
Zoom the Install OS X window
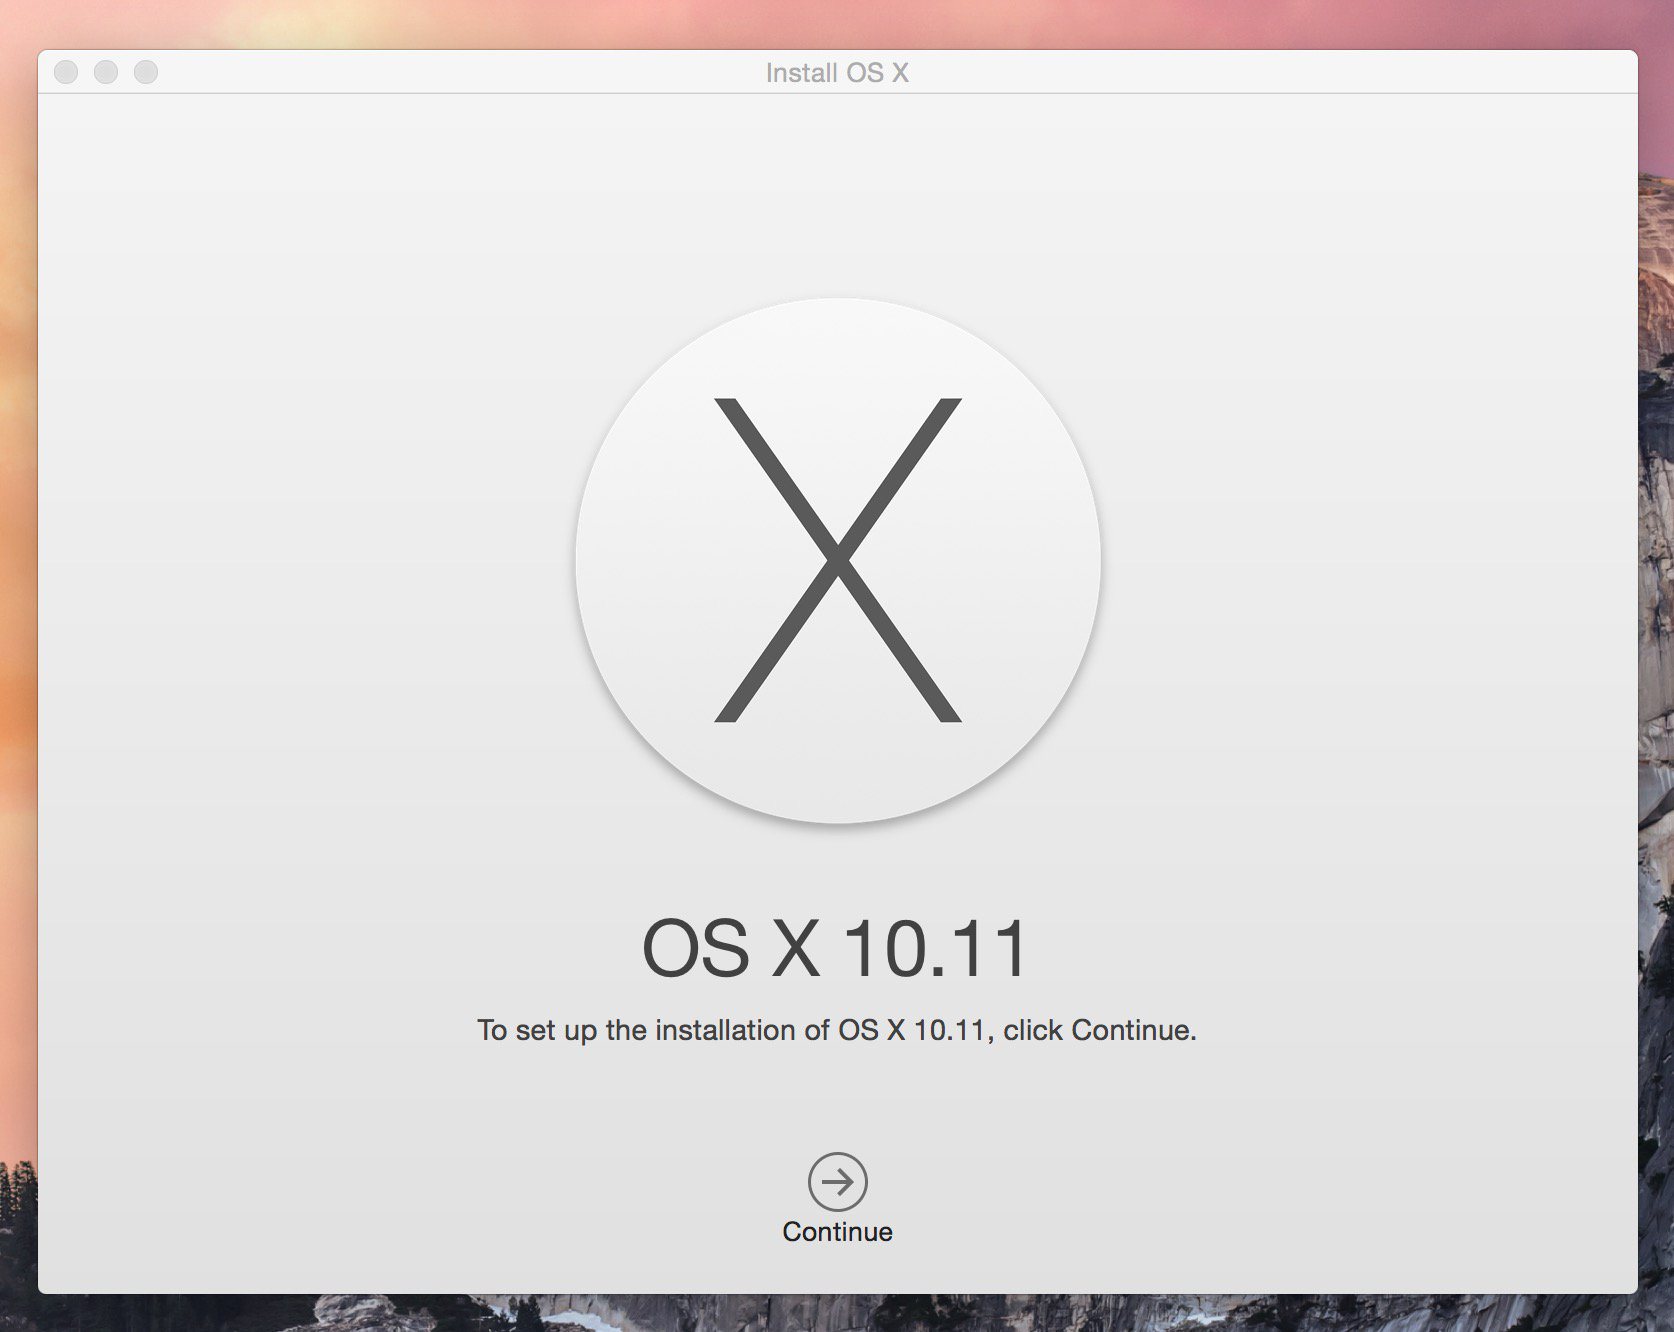pyautogui.click(x=146, y=72)
